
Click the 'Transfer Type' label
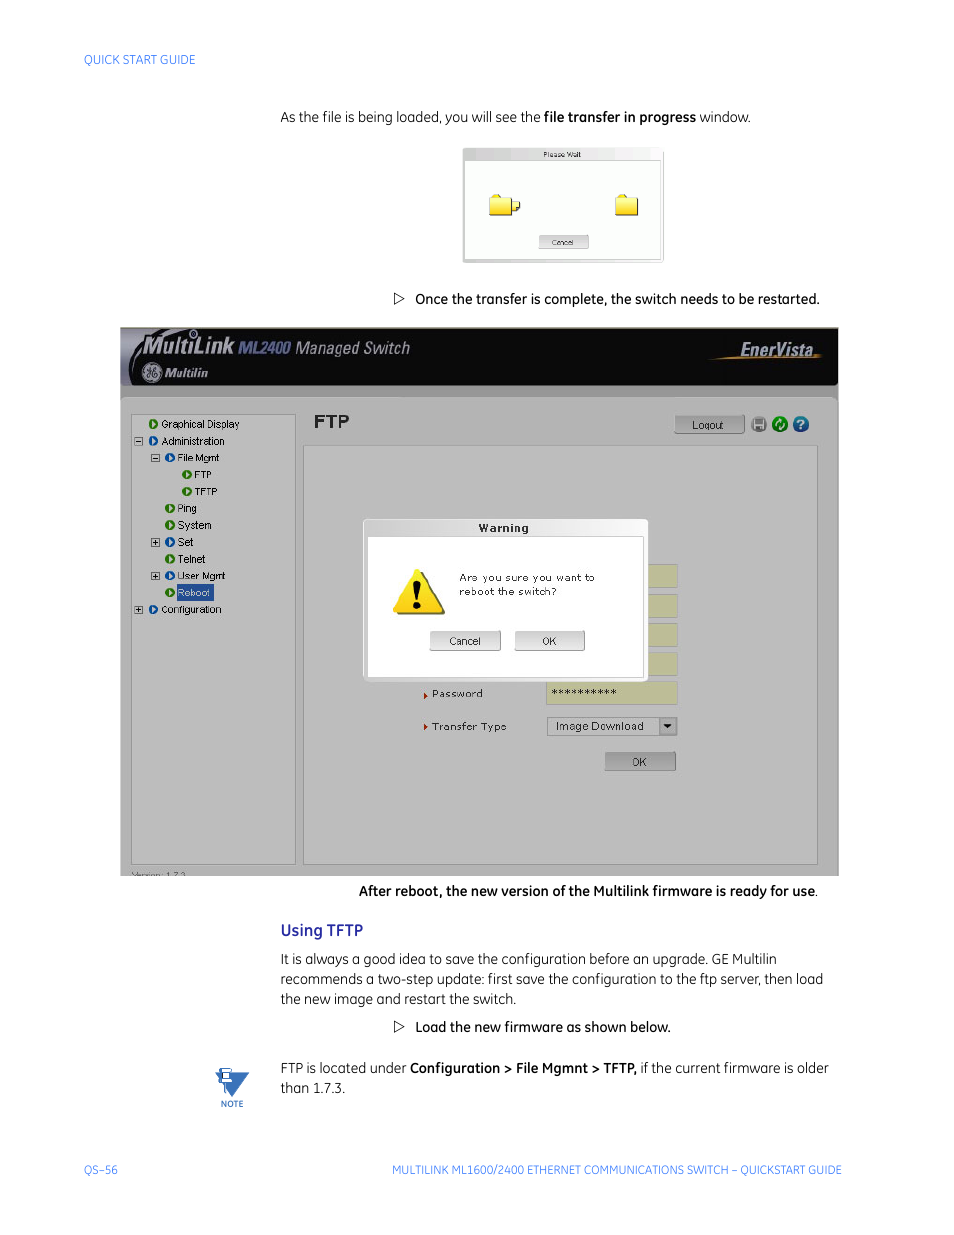[x=469, y=727]
